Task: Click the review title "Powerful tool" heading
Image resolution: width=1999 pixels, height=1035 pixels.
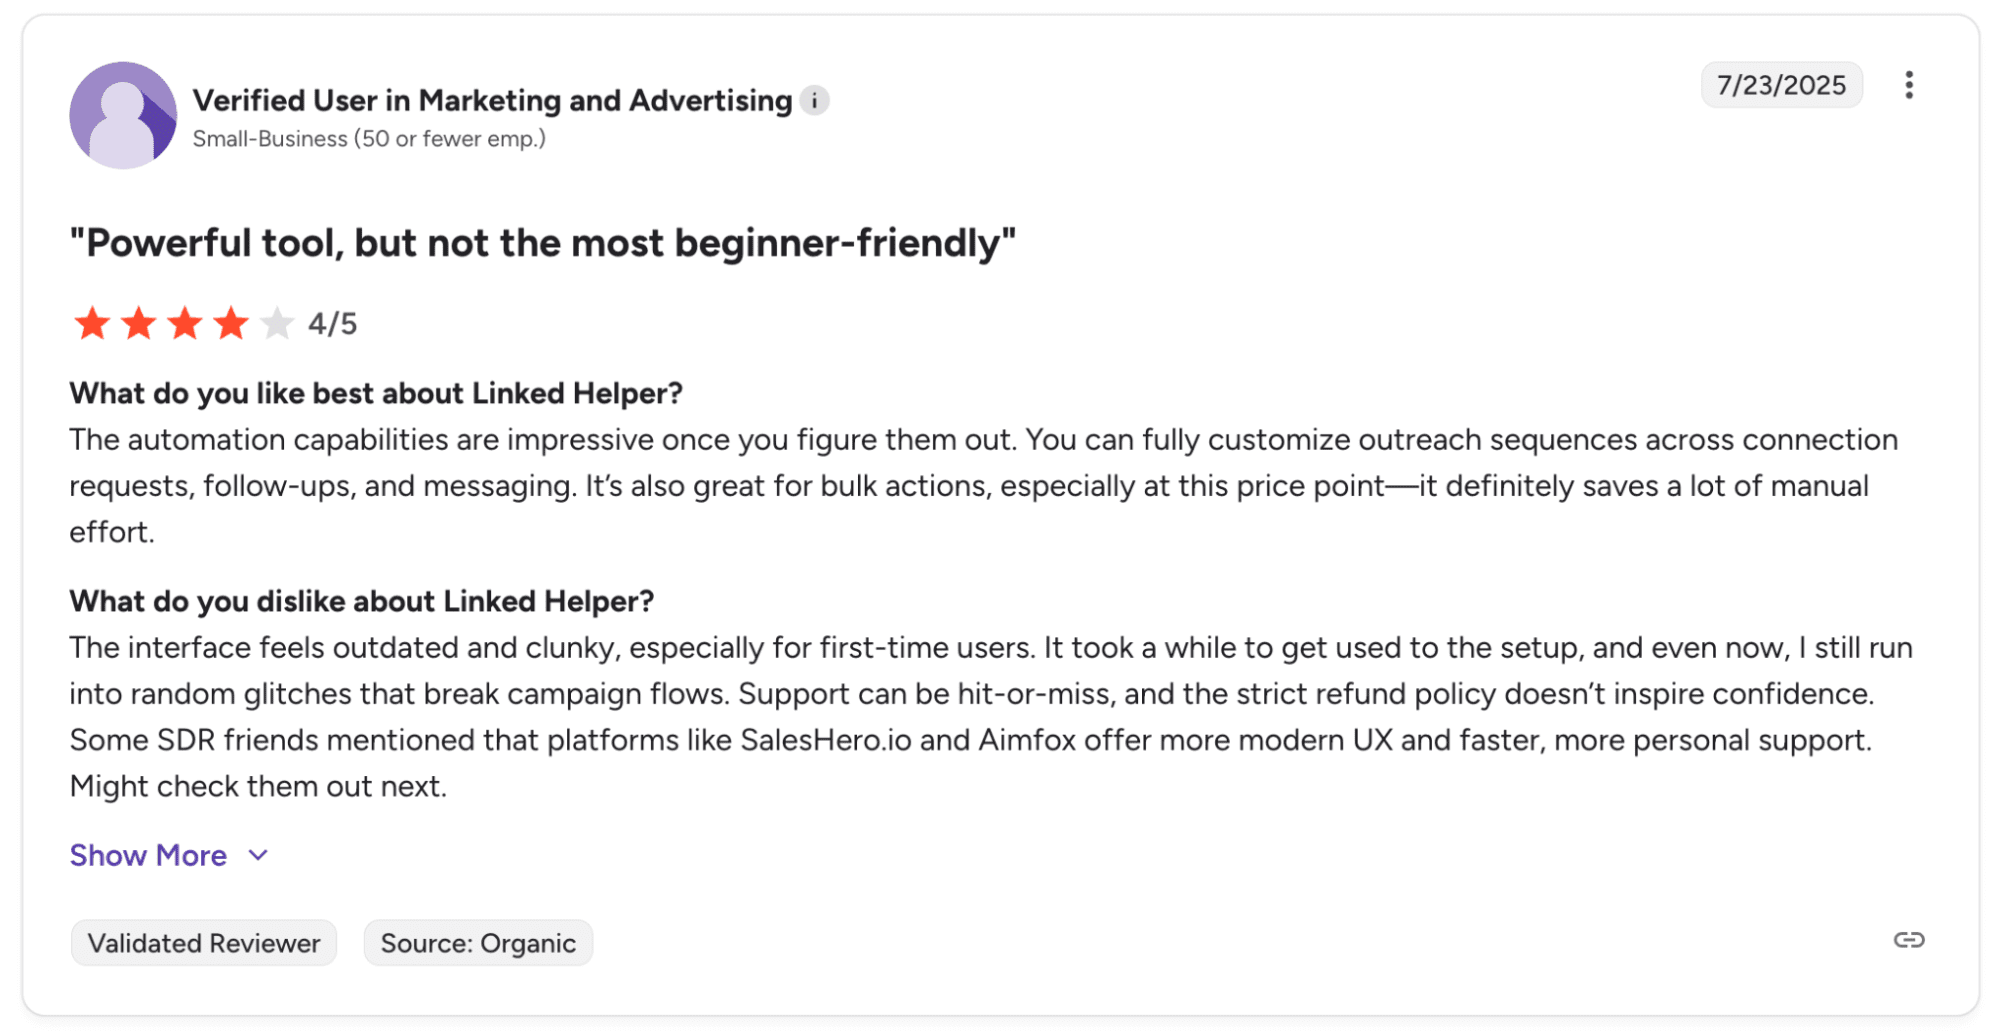Action: 542,243
